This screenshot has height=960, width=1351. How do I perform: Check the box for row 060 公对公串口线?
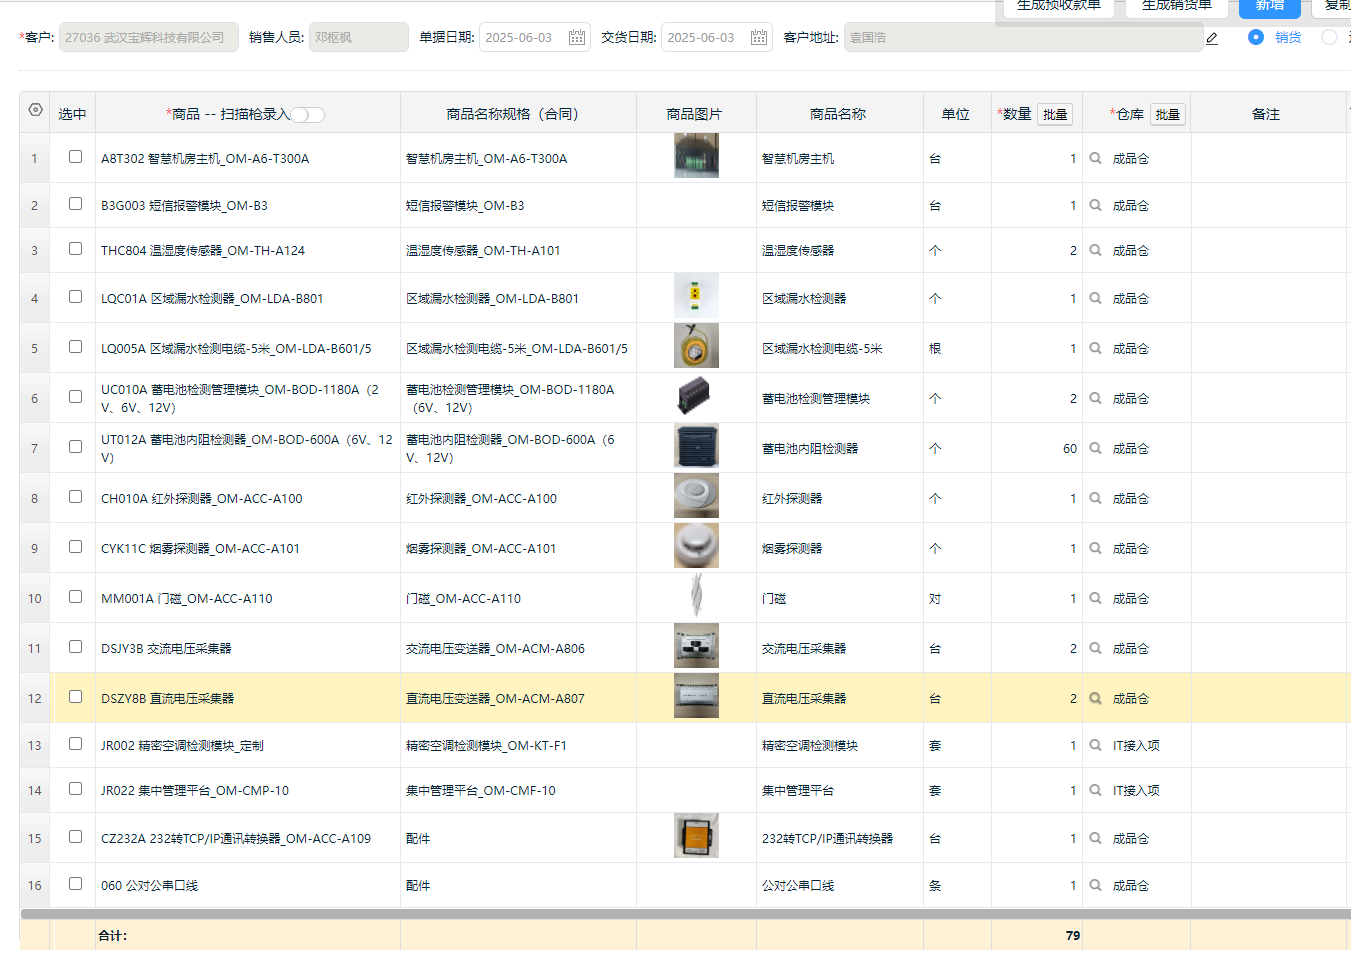coord(75,884)
